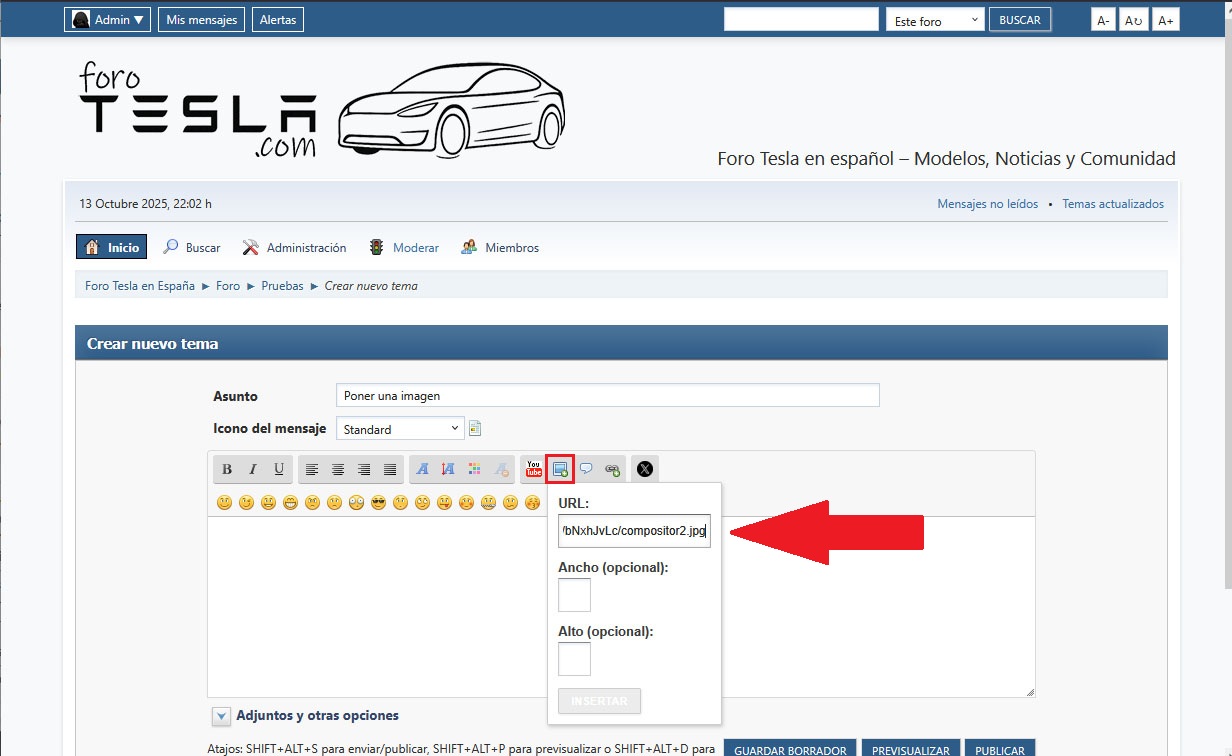
Task: Insert a quote block
Action: 586,469
